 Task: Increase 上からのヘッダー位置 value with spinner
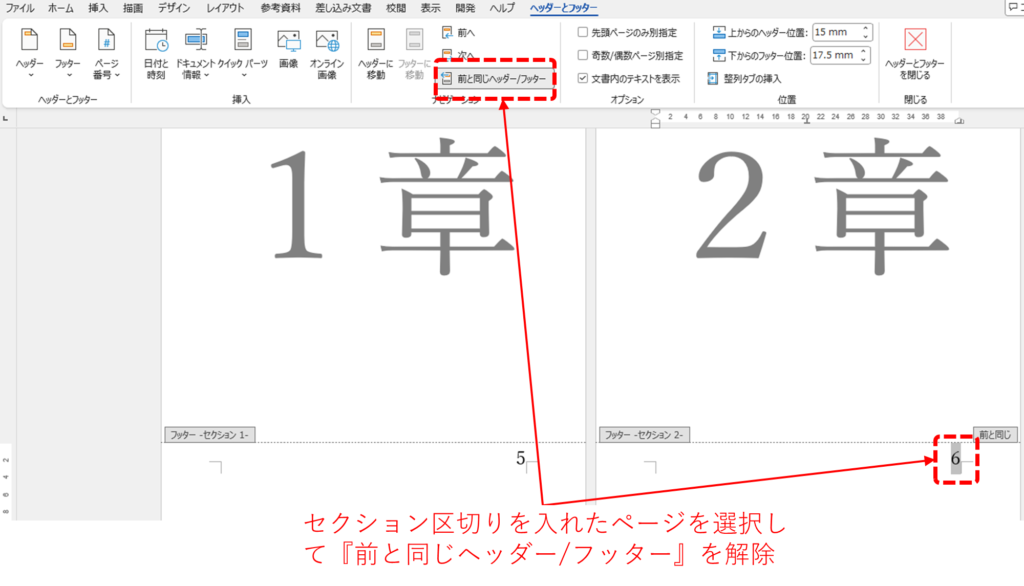(866, 28)
